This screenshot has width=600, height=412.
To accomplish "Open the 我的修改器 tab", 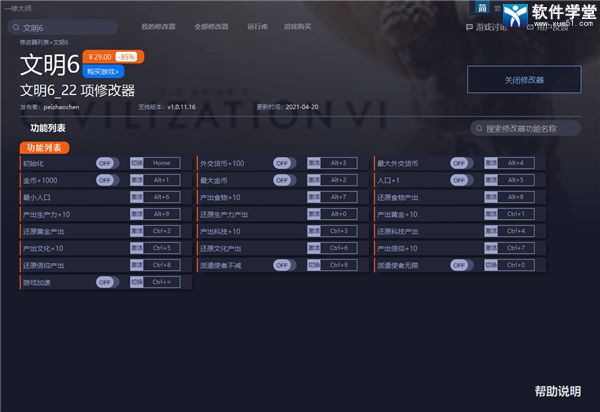I will click(158, 26).
